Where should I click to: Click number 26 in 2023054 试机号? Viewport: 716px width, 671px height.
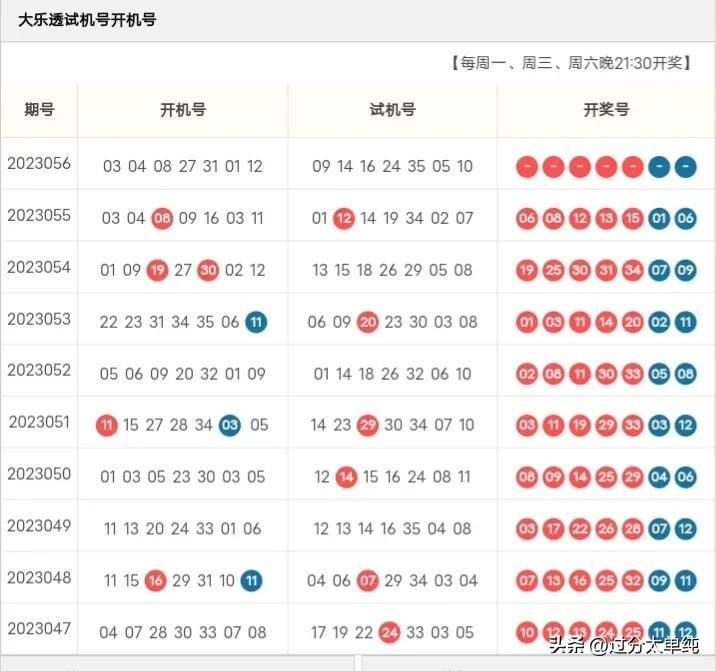(x=388, y=270)
